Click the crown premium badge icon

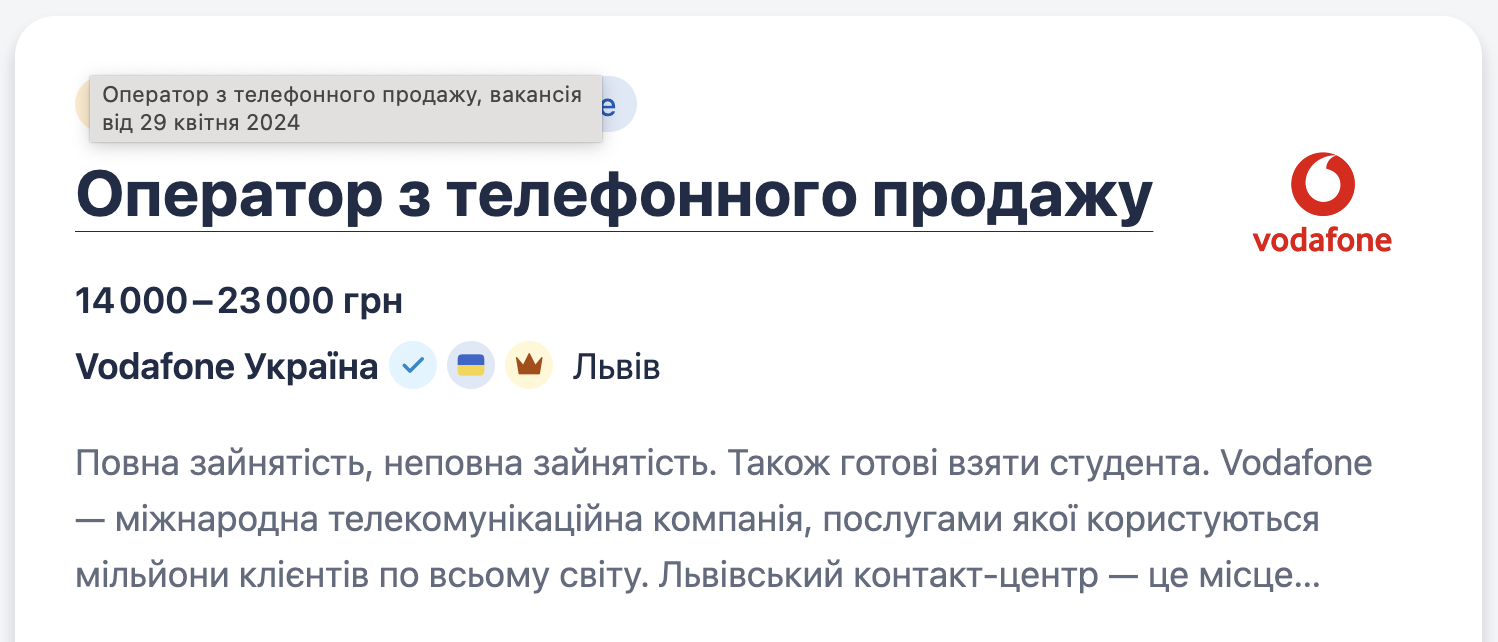pyautogui.click(x=528, y=366)
